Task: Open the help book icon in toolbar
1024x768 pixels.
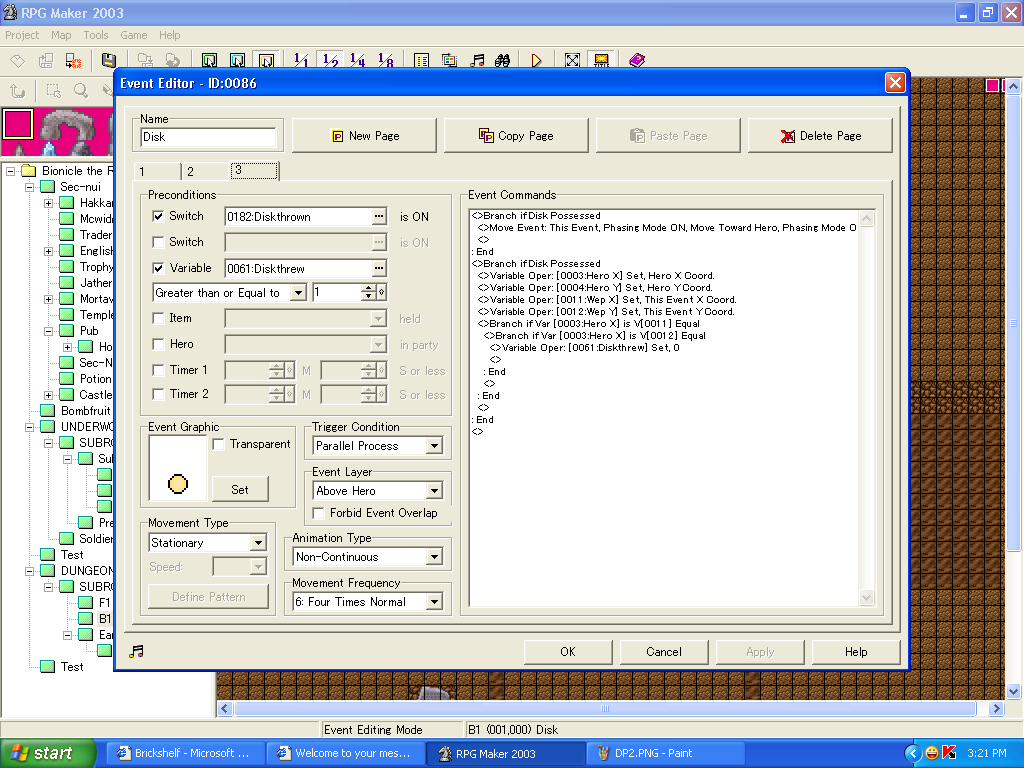Action: click(x=637, y=61)
